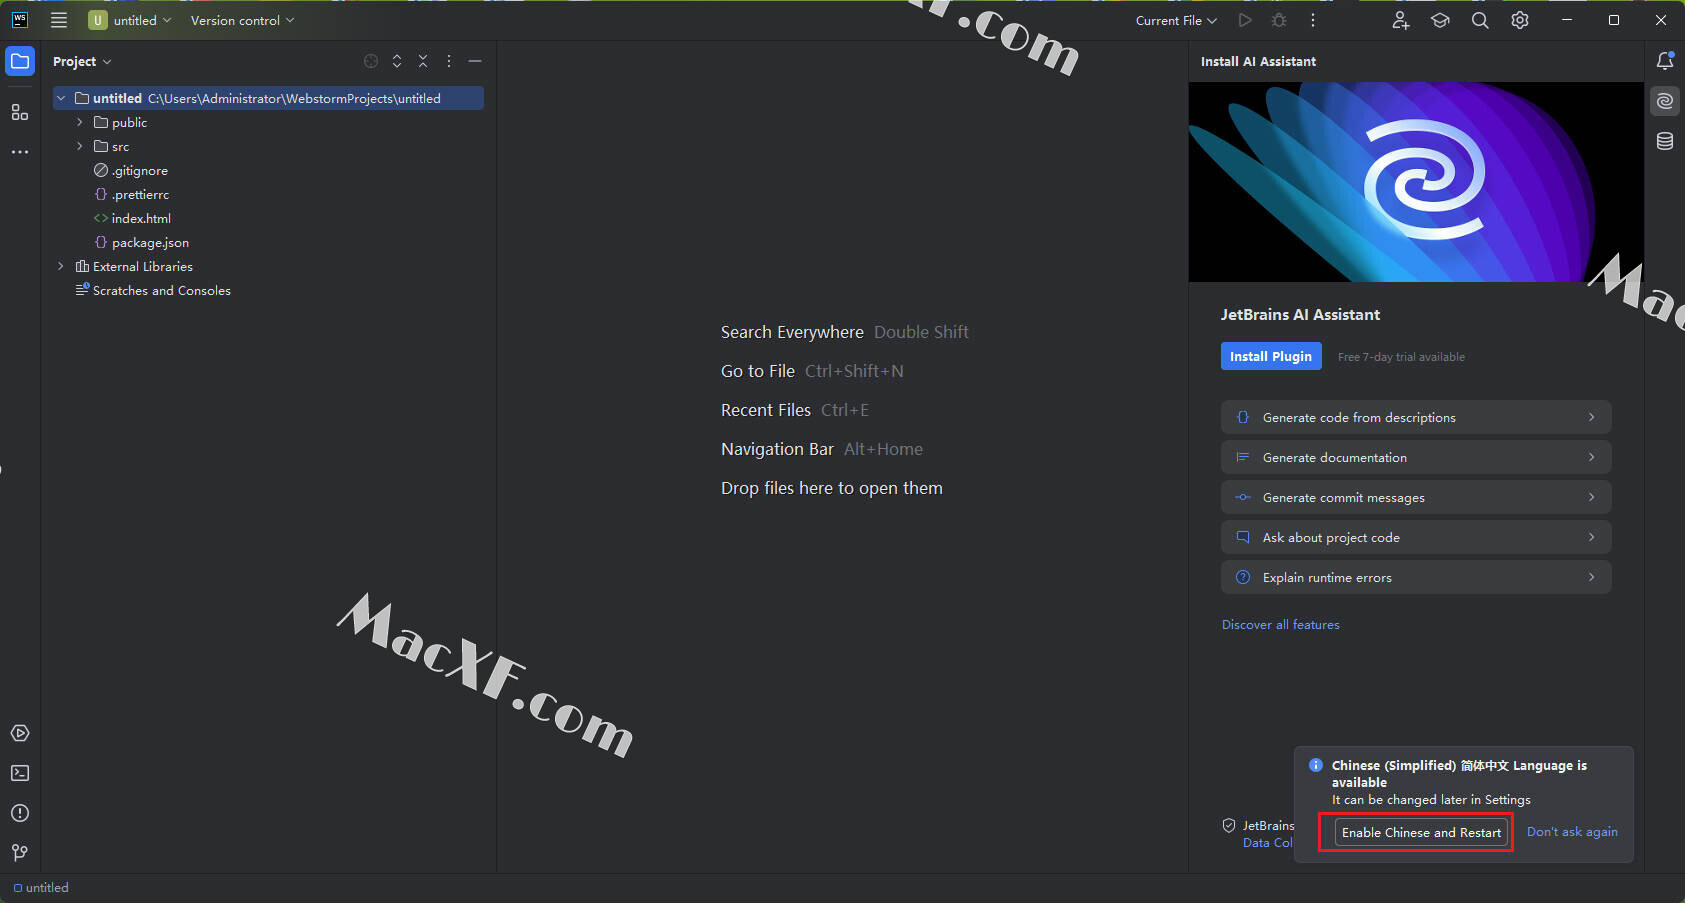Run the current file
The width and height of the screenshot is (1685, 903).
click(x=1245, y=20)
